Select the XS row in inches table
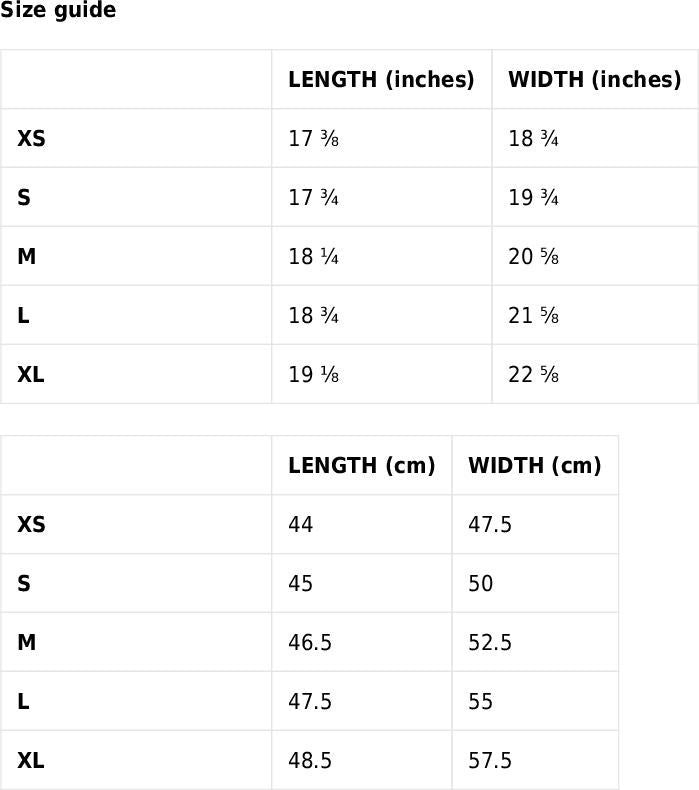The image size is (699, 790). [x=31, y=139]
